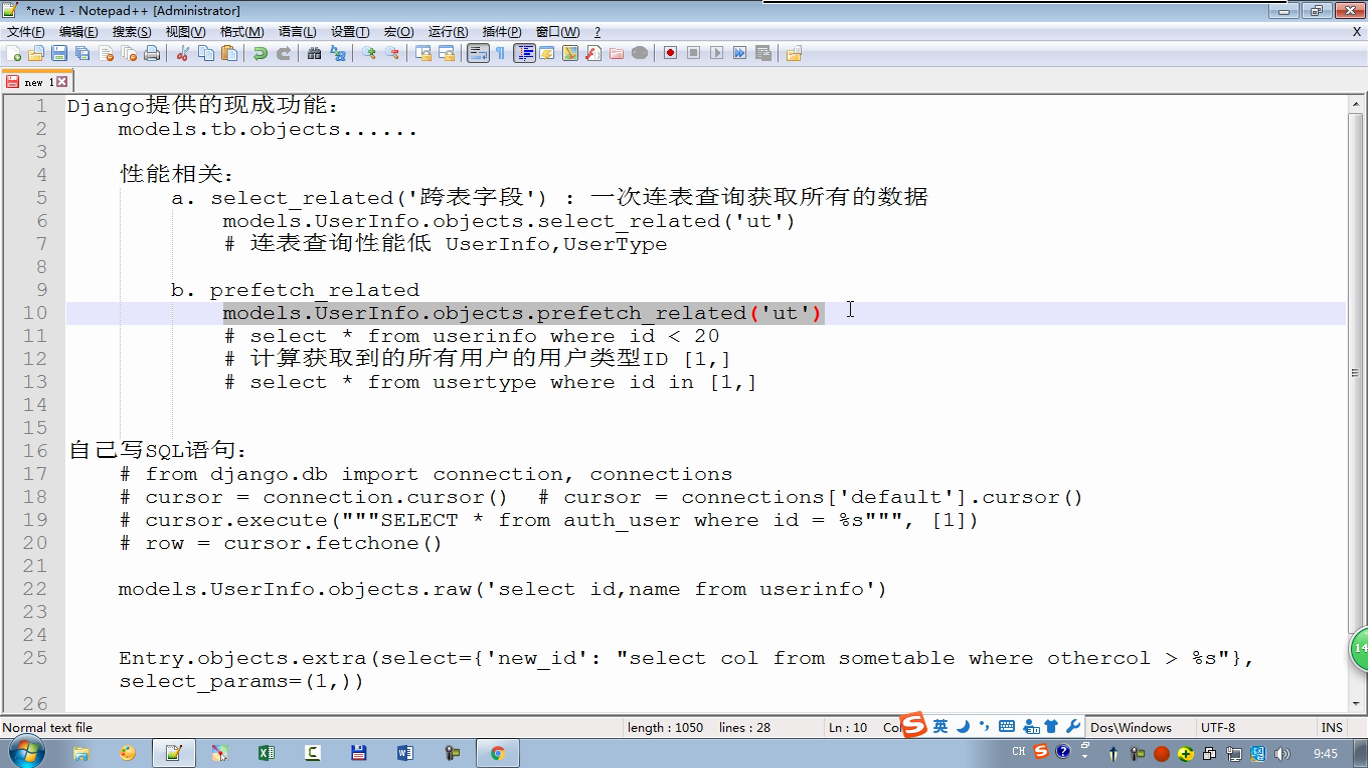Click the Save Recorded Macro icon
The width and height of the screenshot is (1368, 768).
click(763, 53)
